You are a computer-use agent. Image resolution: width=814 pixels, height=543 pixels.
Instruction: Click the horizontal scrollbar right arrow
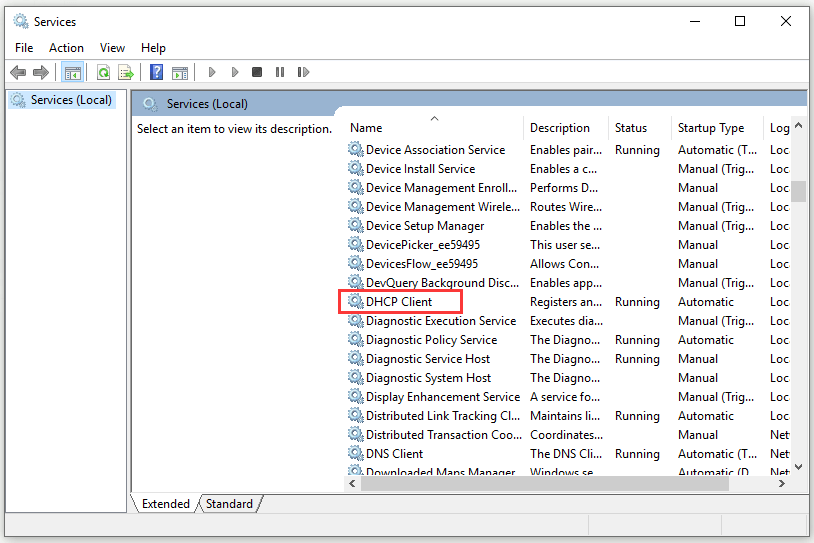(x=781, y=484)
